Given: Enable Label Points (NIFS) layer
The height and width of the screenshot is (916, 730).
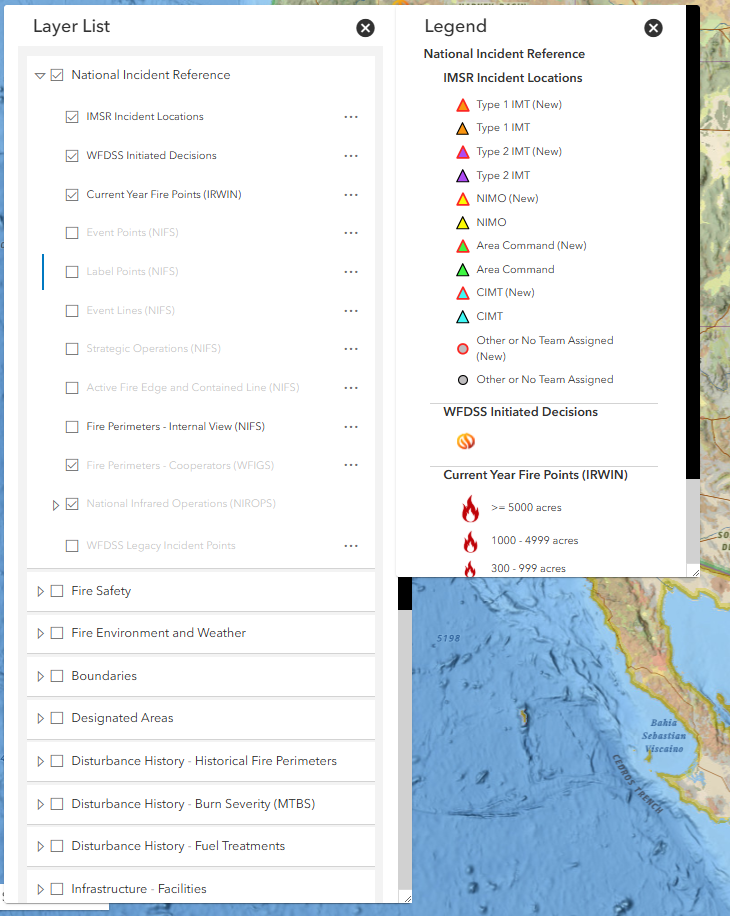Looking at the screenshot, I should 72,272.
